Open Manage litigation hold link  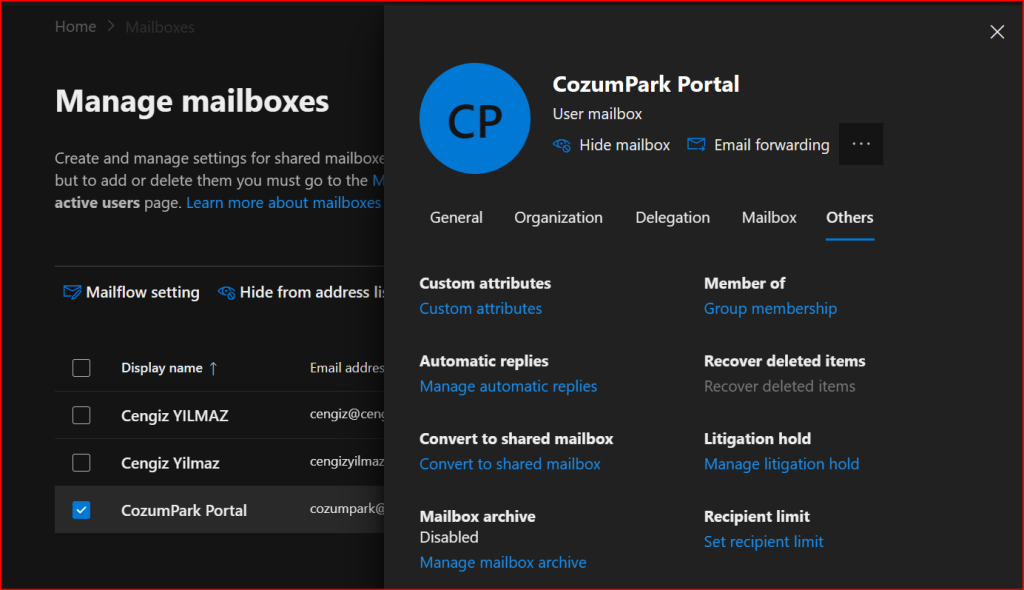click(781, 464)
